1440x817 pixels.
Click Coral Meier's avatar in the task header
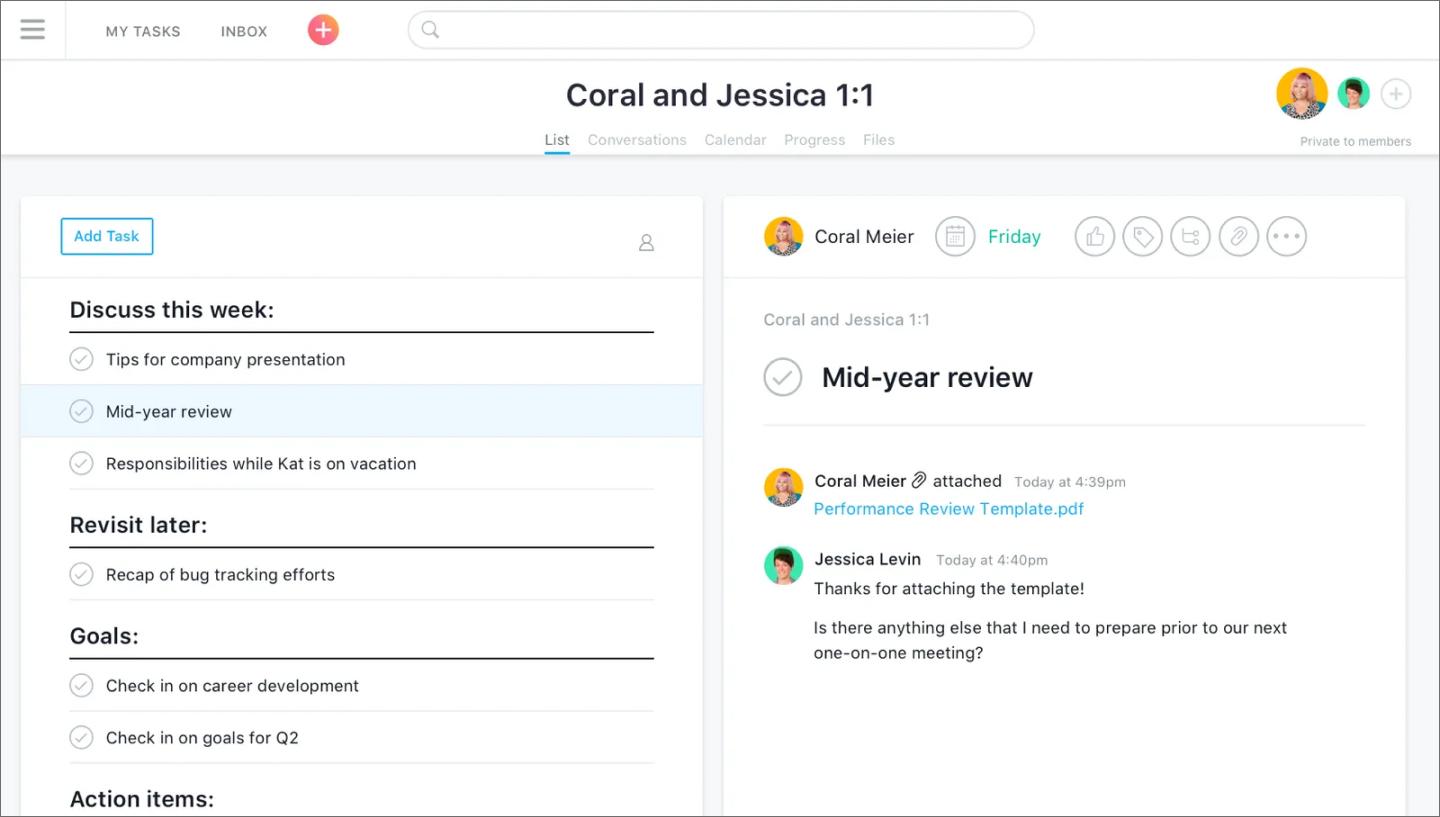[784, 237]
